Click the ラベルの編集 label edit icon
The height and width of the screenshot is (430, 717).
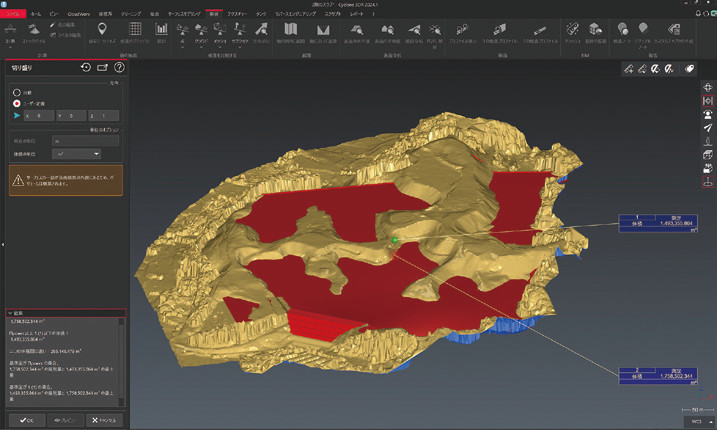[53, 35]
